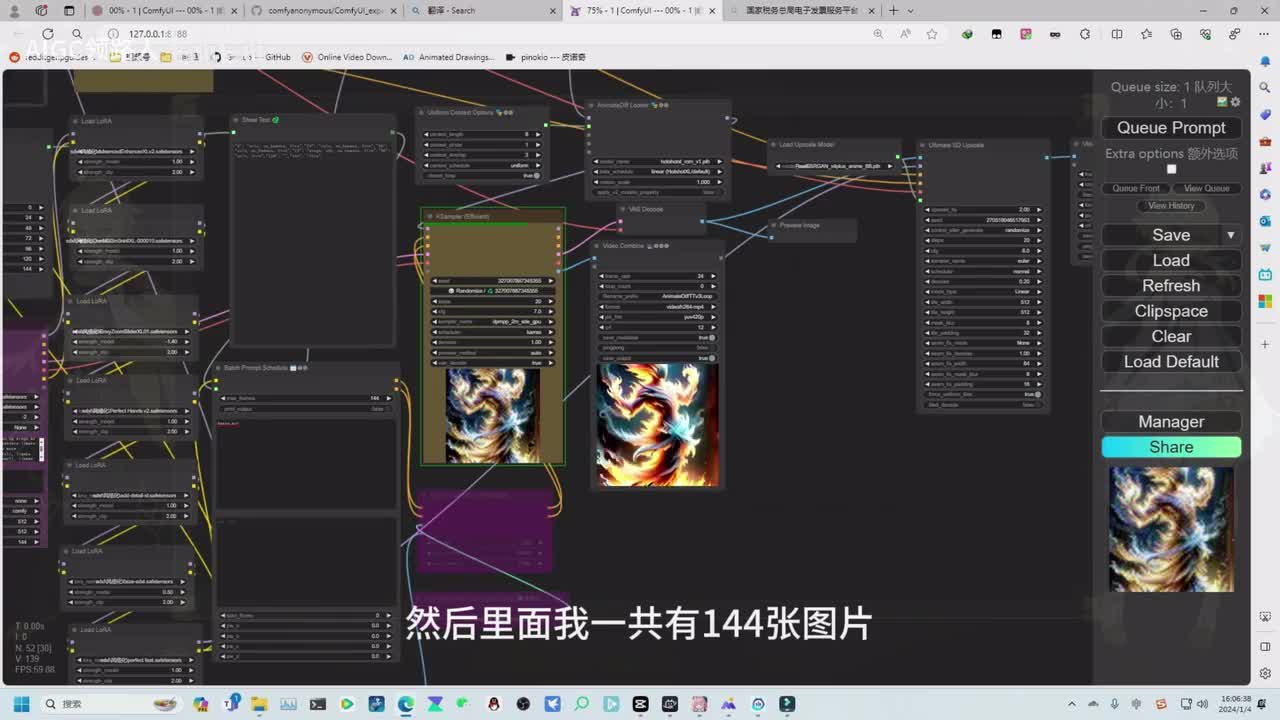
Task: Open the split screen icon in toolbar
Action: (1117, 34)
